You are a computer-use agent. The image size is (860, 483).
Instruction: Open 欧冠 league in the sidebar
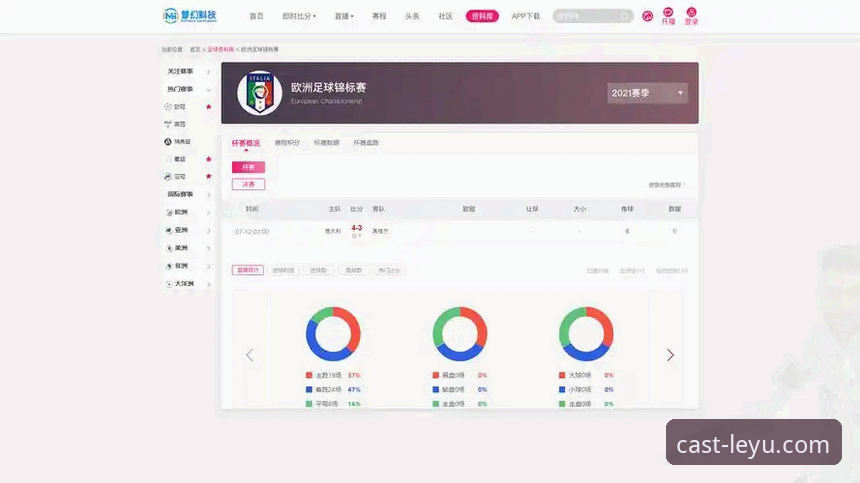click(x=180, y=106)
